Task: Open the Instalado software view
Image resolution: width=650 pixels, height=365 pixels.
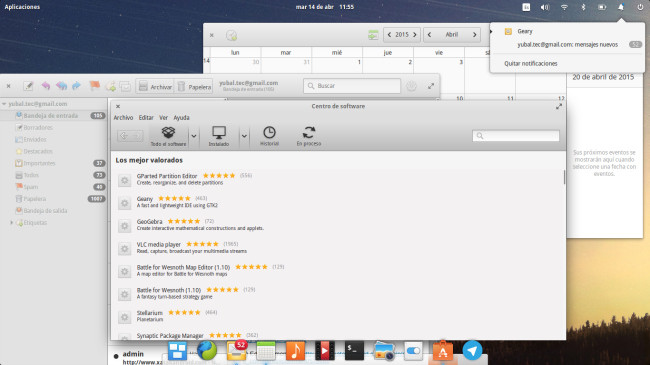Action: point(218,136)
